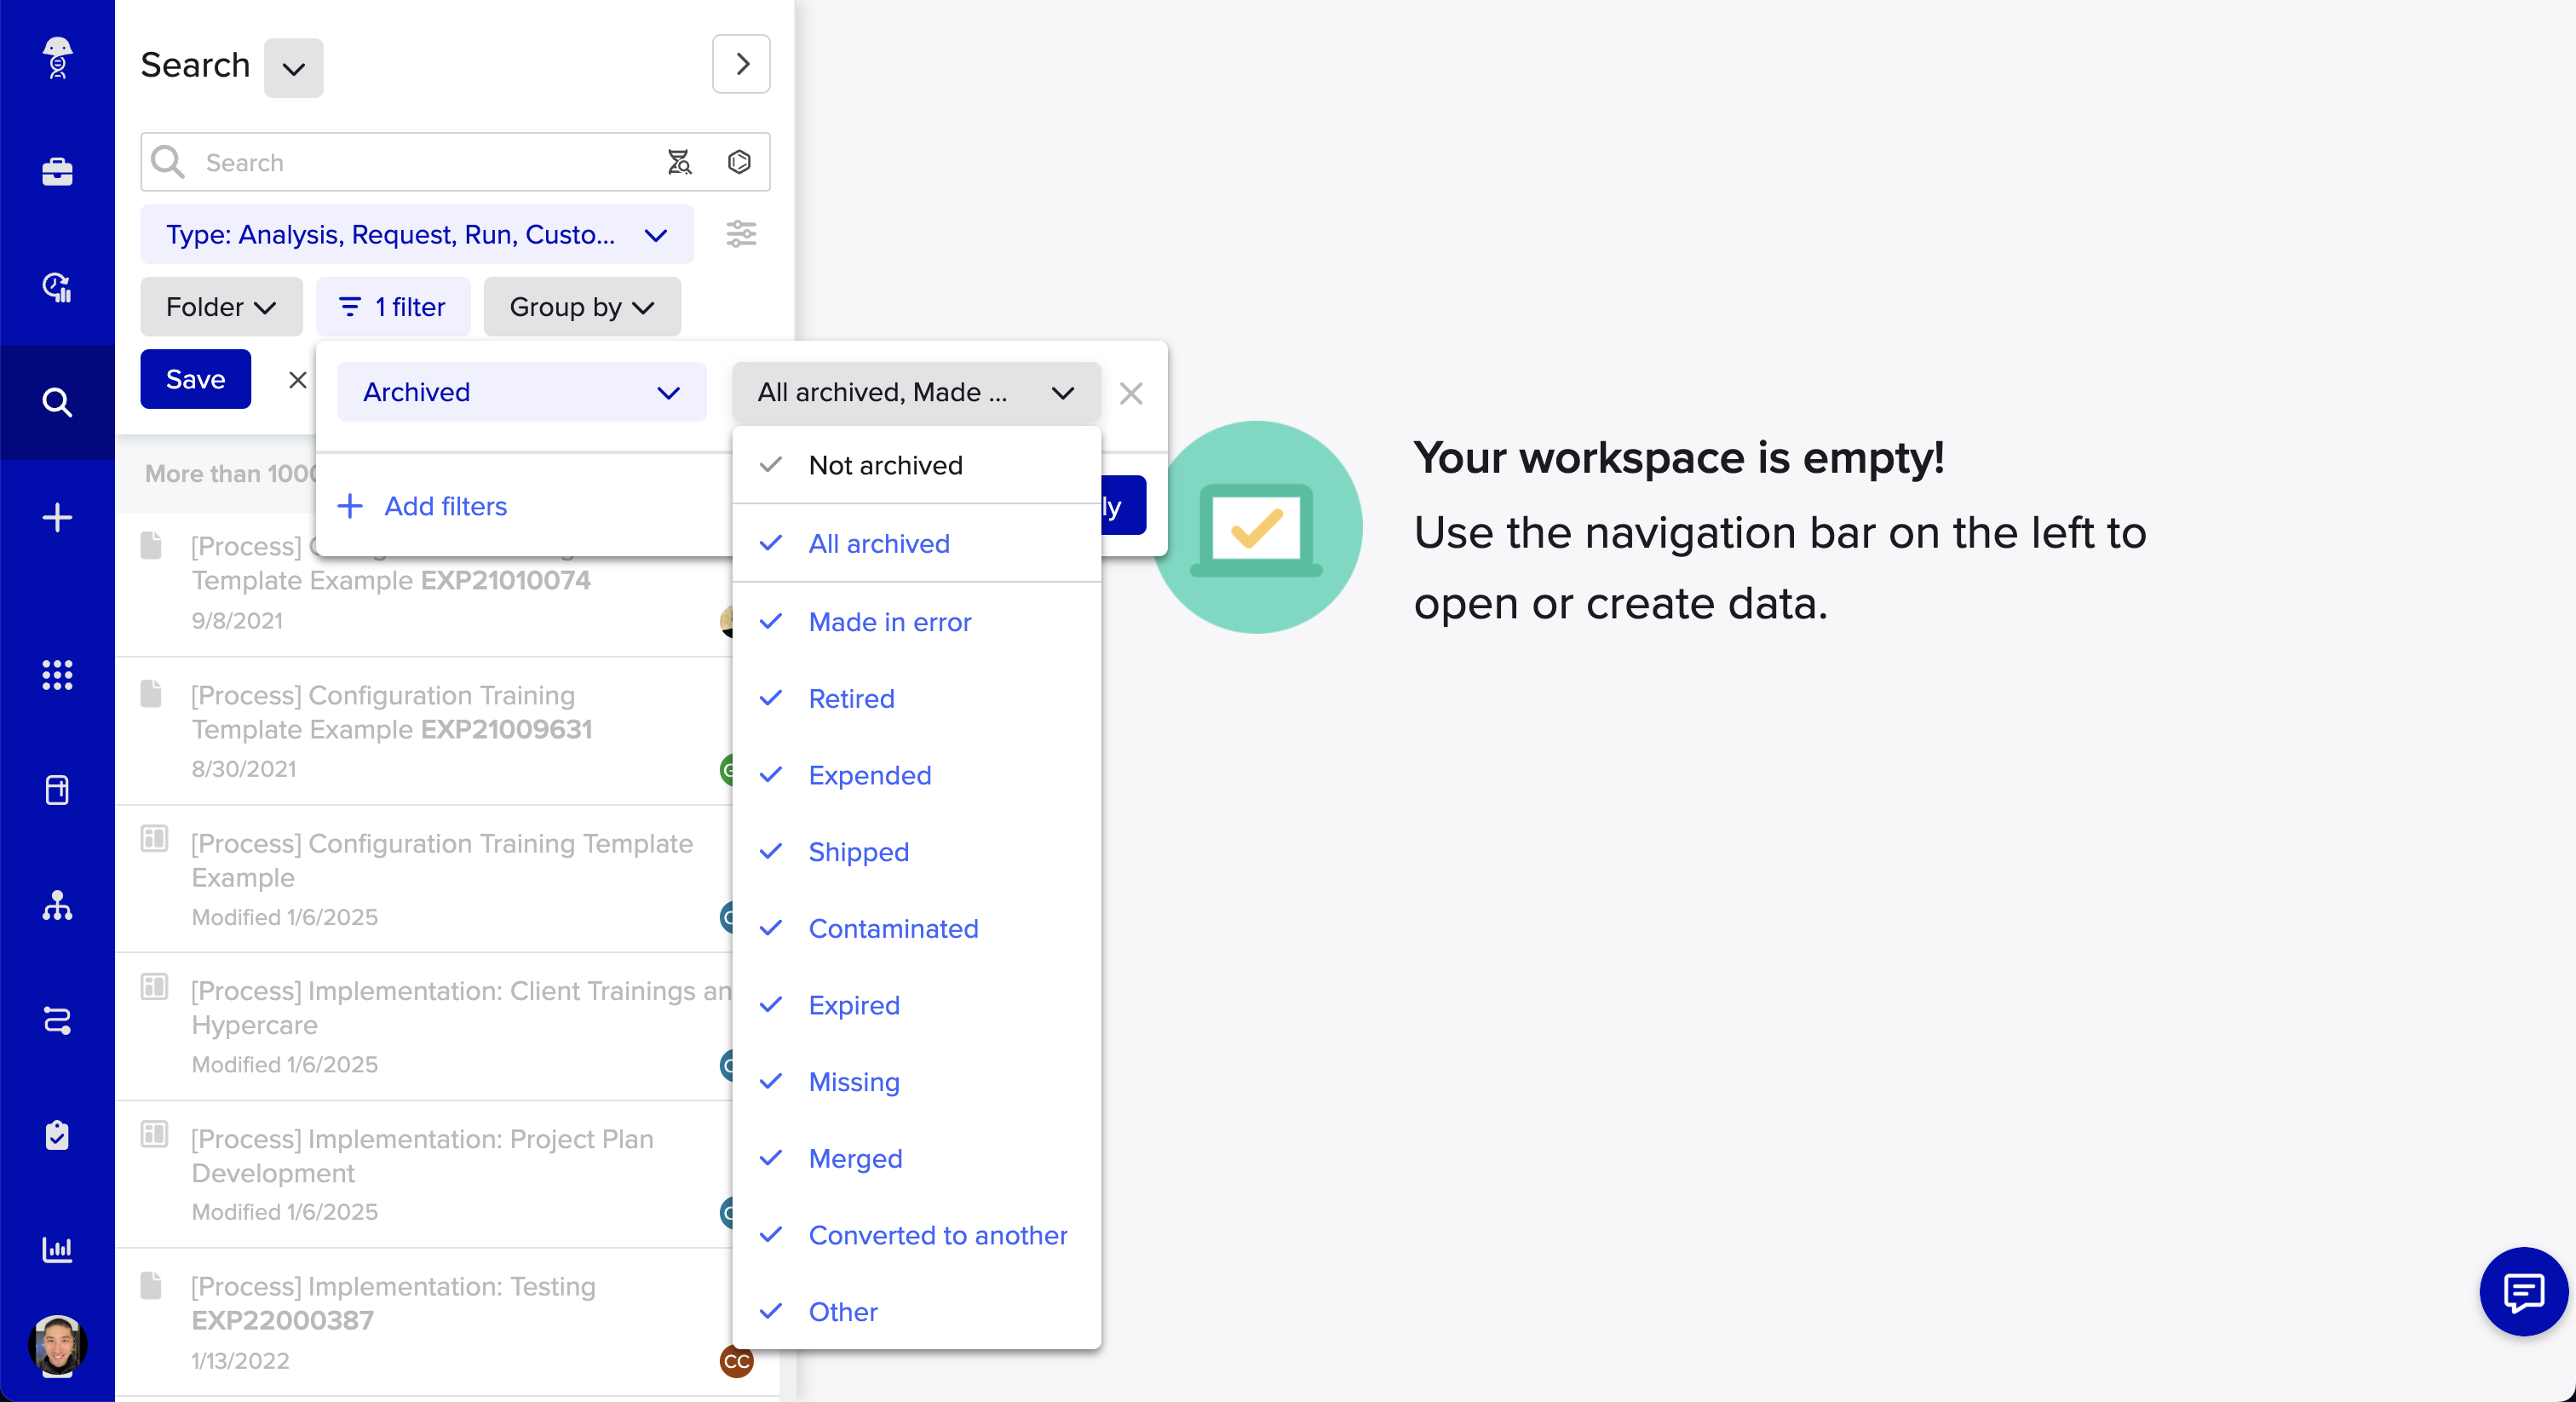Screen dimensions: 2576x1402
Task: Uncheck the Shipped option
Action: 916,851
